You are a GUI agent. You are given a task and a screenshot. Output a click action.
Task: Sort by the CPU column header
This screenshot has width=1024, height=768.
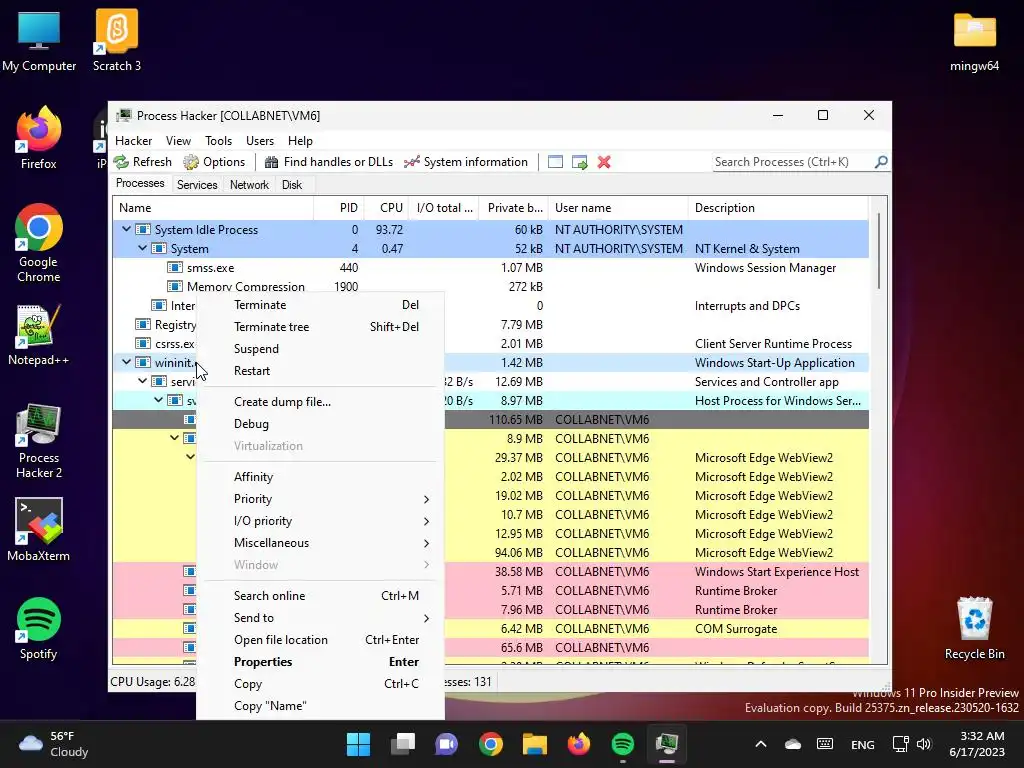pyautogui.click(x=386, y=208)
